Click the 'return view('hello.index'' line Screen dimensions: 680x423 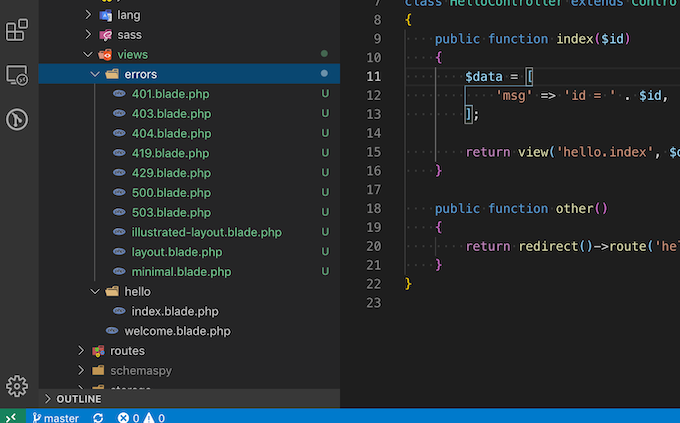click(572, 152)
